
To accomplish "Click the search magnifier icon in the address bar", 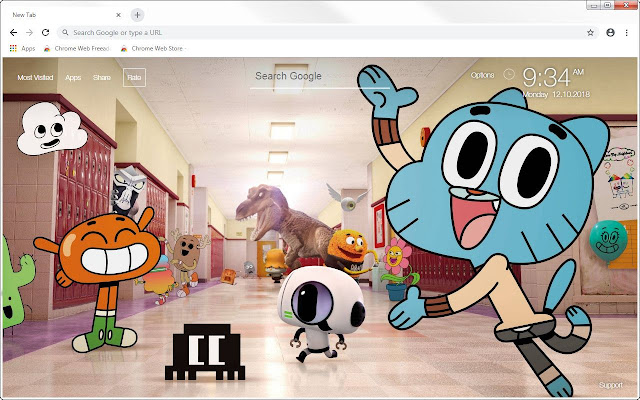I will pos(65,33).
